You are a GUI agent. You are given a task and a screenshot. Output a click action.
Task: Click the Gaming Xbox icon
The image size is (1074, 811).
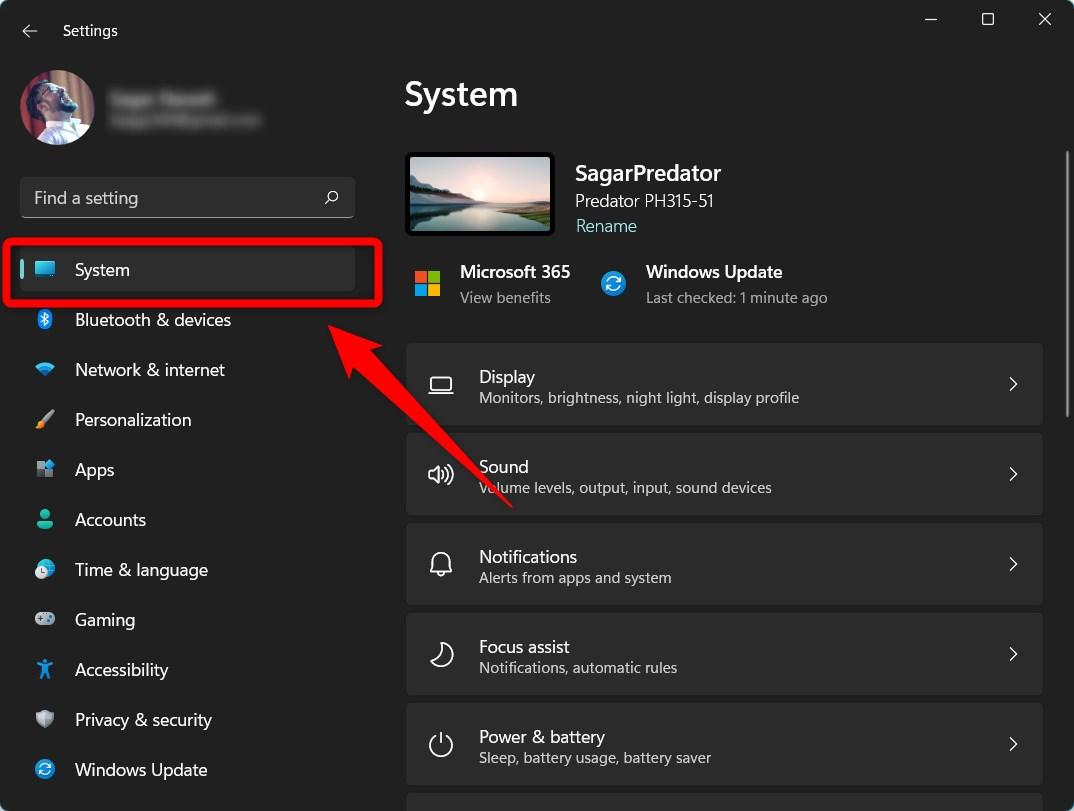45,620
